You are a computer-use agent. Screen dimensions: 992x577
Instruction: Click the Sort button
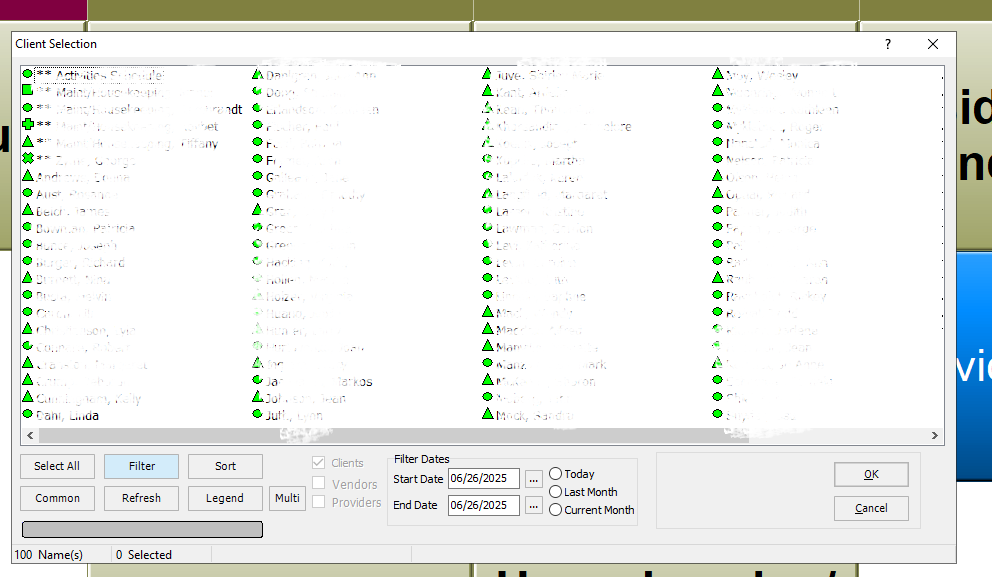point(225,466)
